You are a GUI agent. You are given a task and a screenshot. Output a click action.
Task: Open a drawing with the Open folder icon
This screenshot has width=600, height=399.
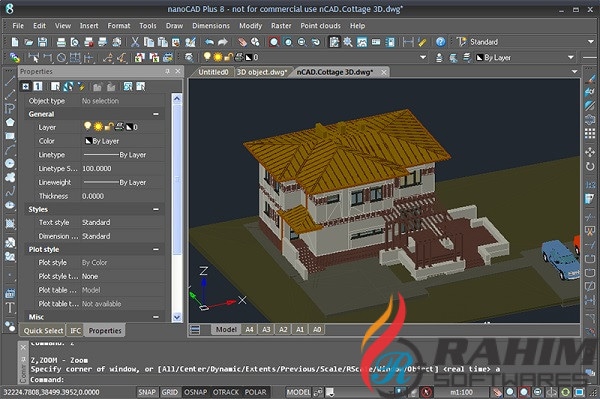(x=29, y=42)
